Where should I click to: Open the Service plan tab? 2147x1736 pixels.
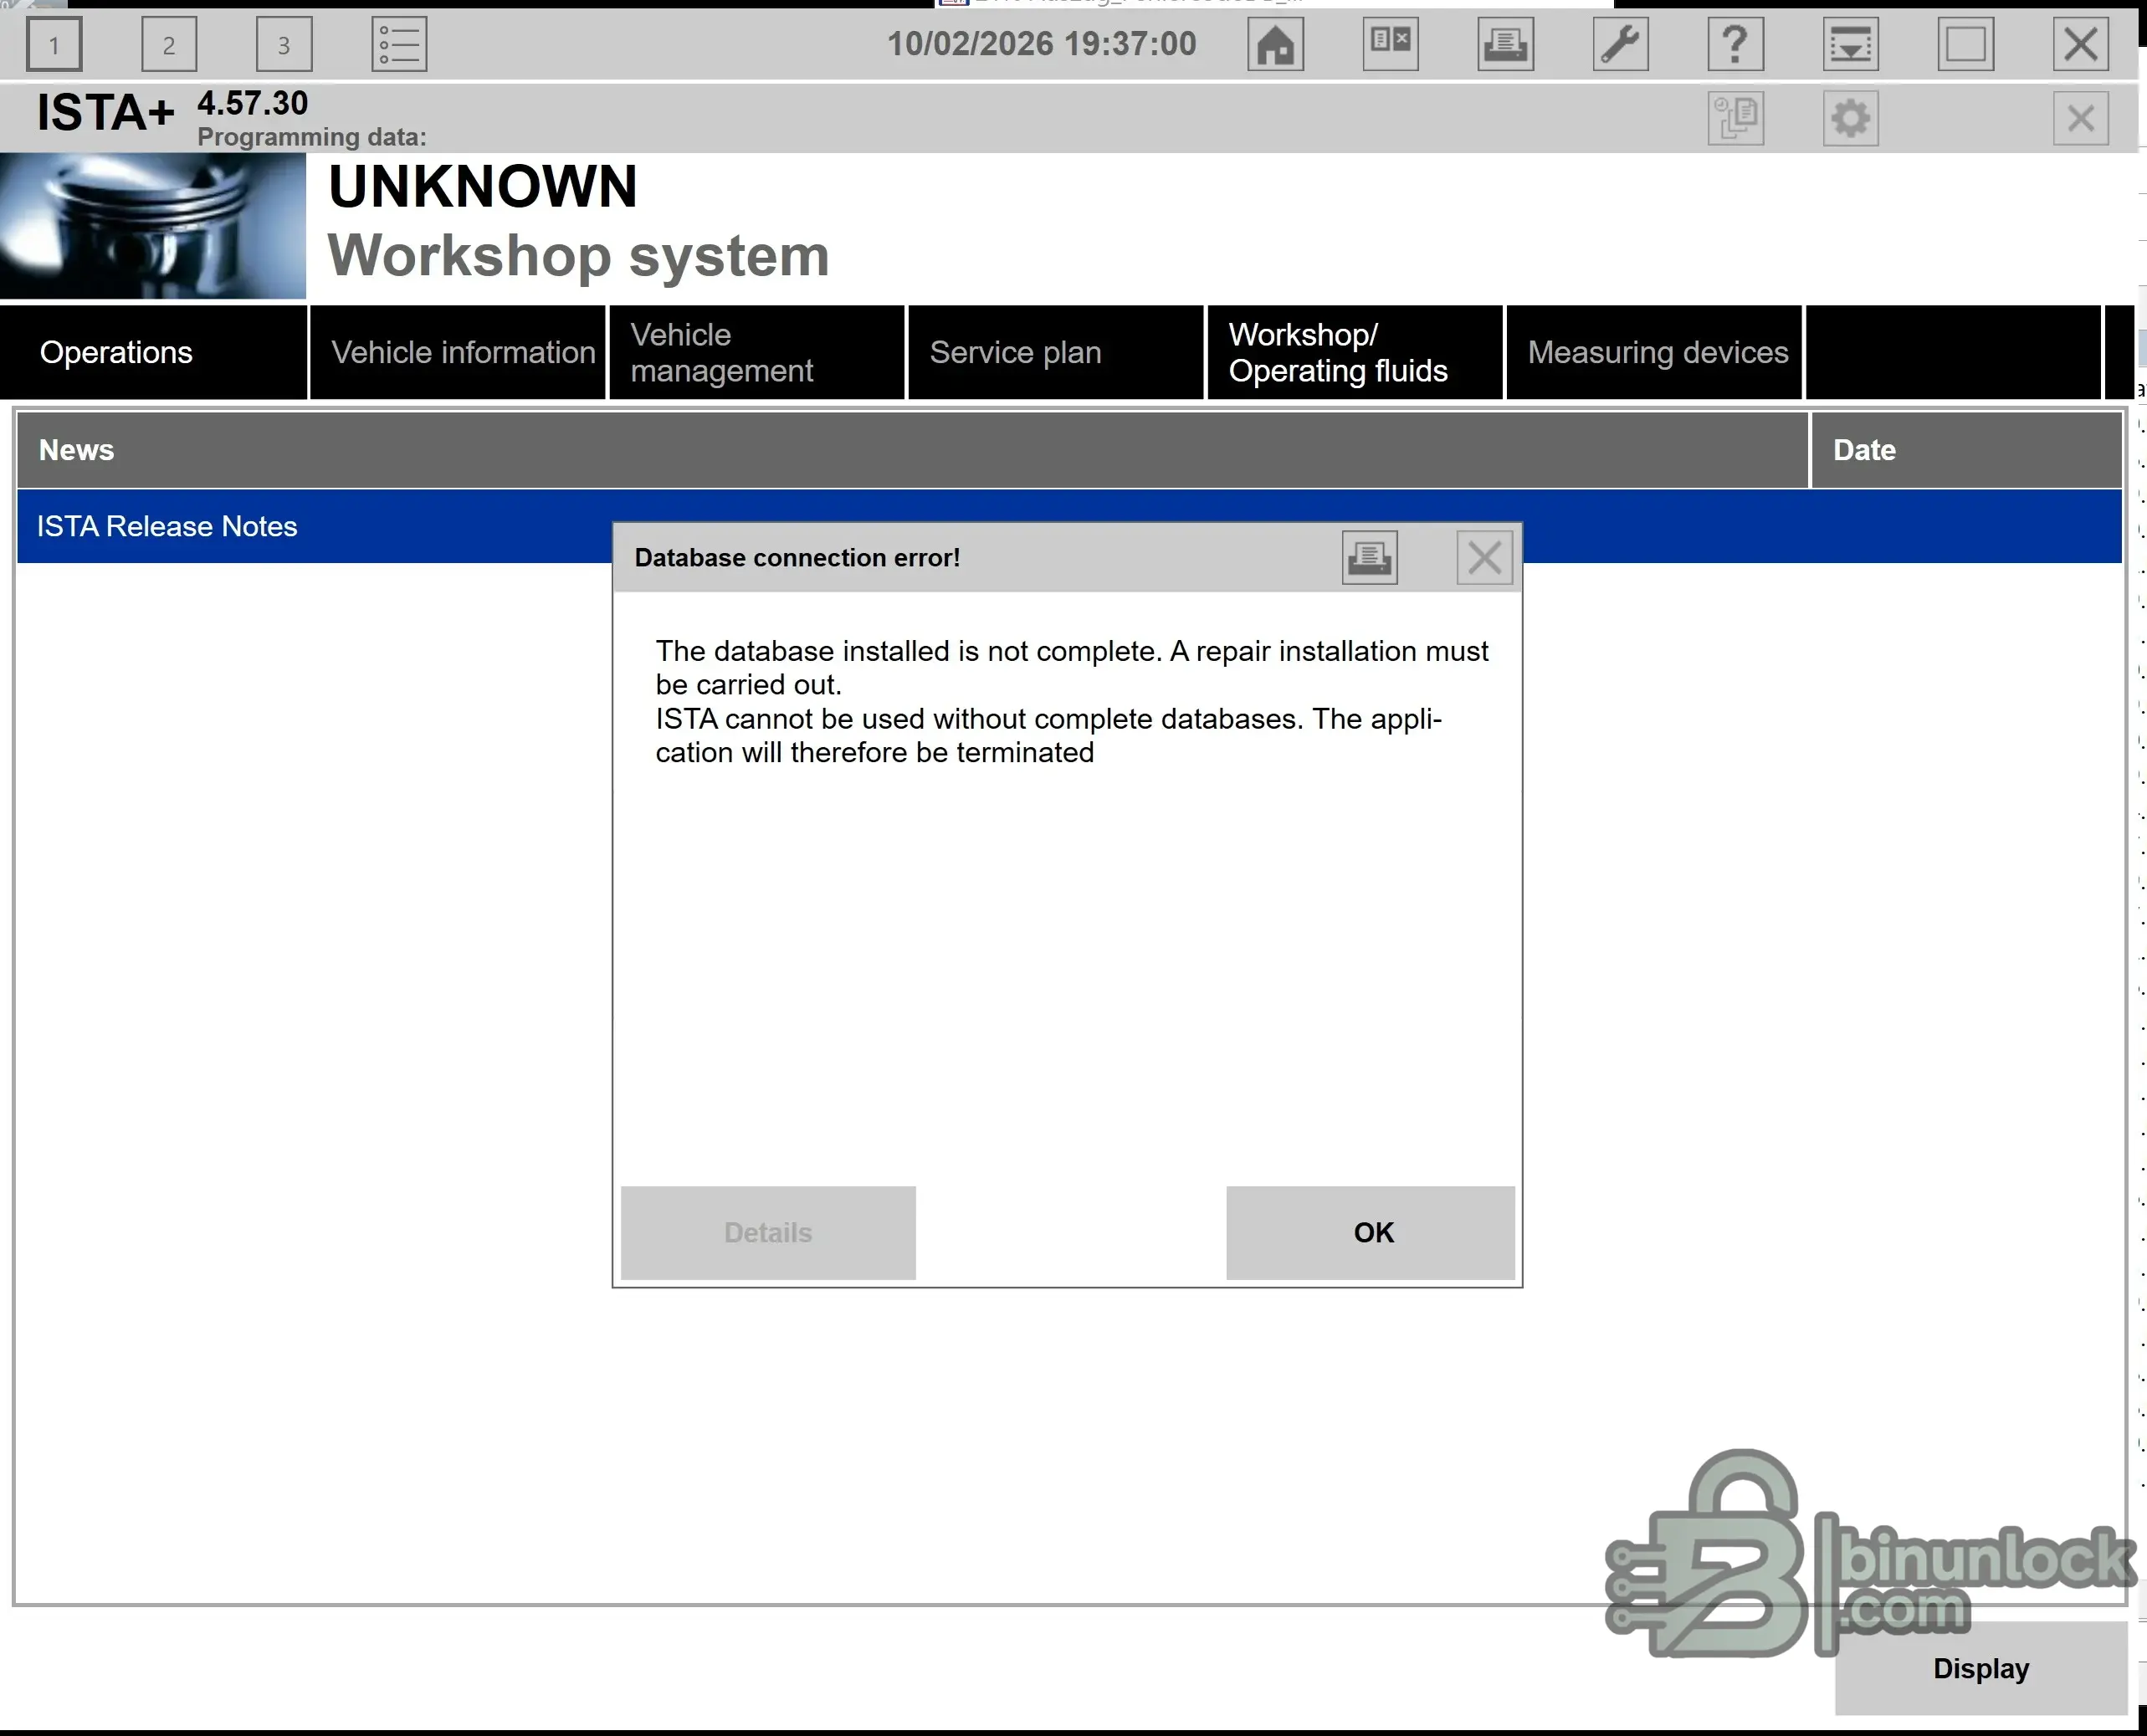point(1055,353)
